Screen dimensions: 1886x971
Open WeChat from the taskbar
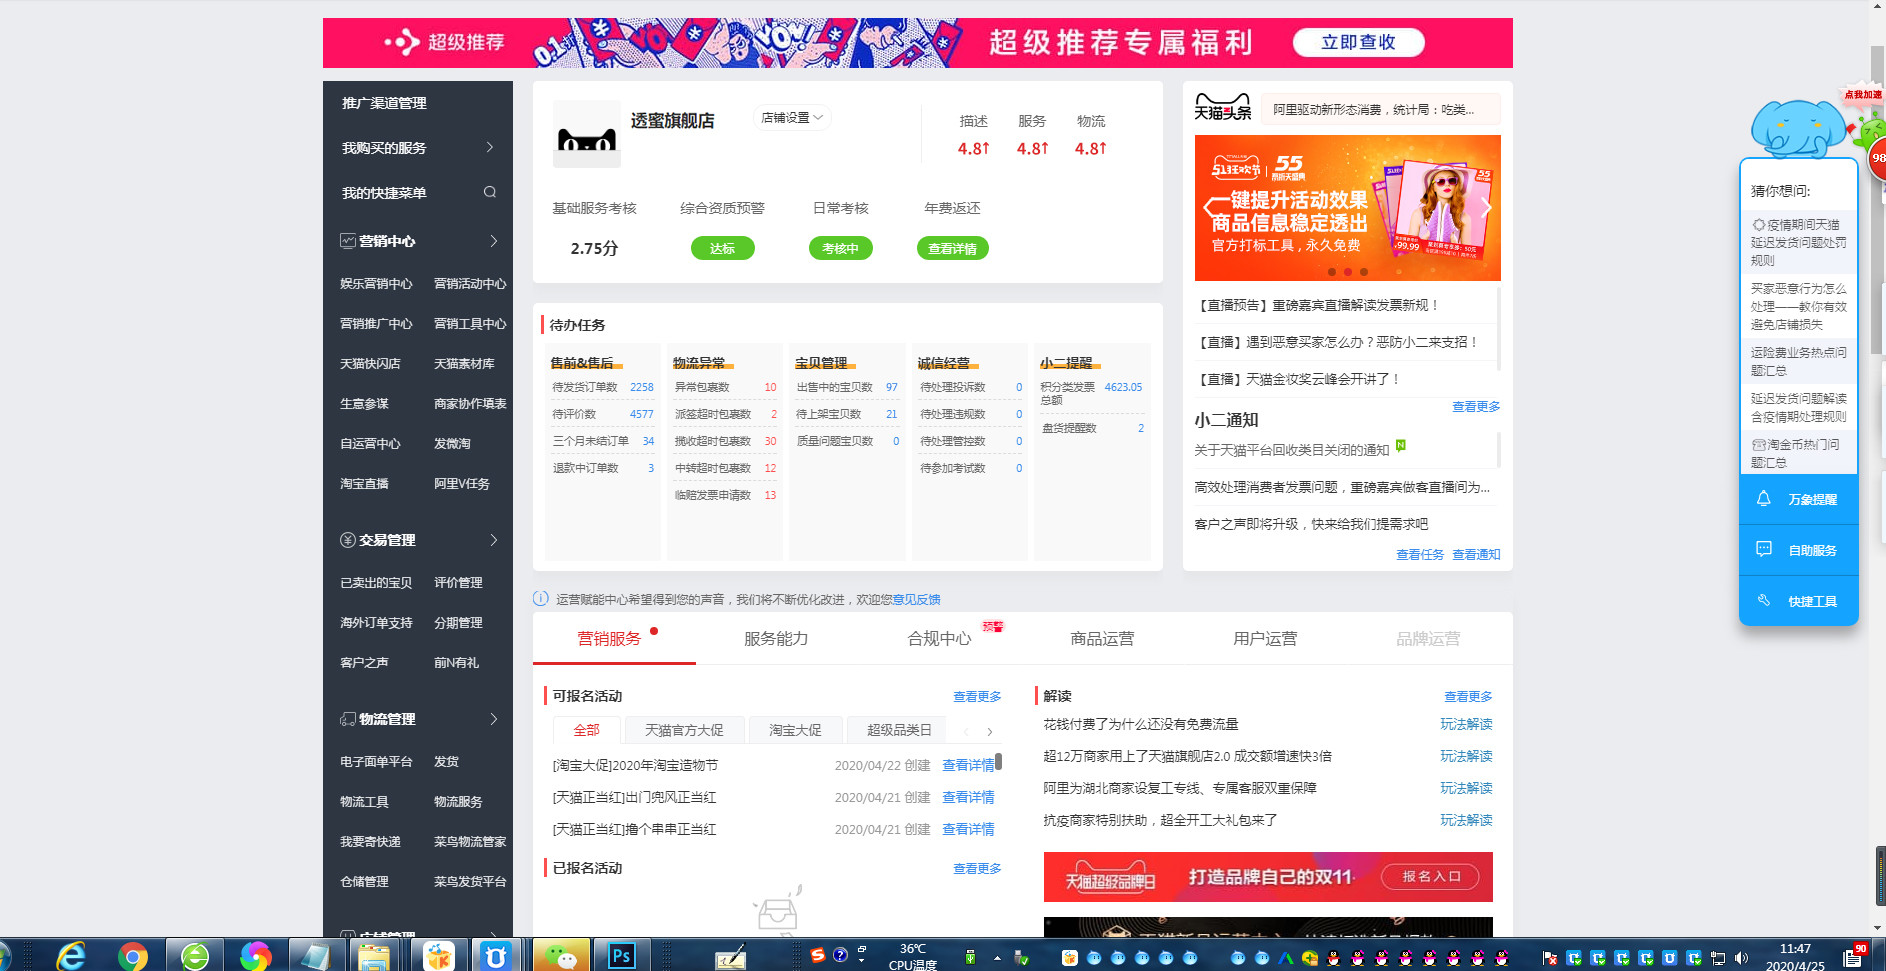coord(561,956)
